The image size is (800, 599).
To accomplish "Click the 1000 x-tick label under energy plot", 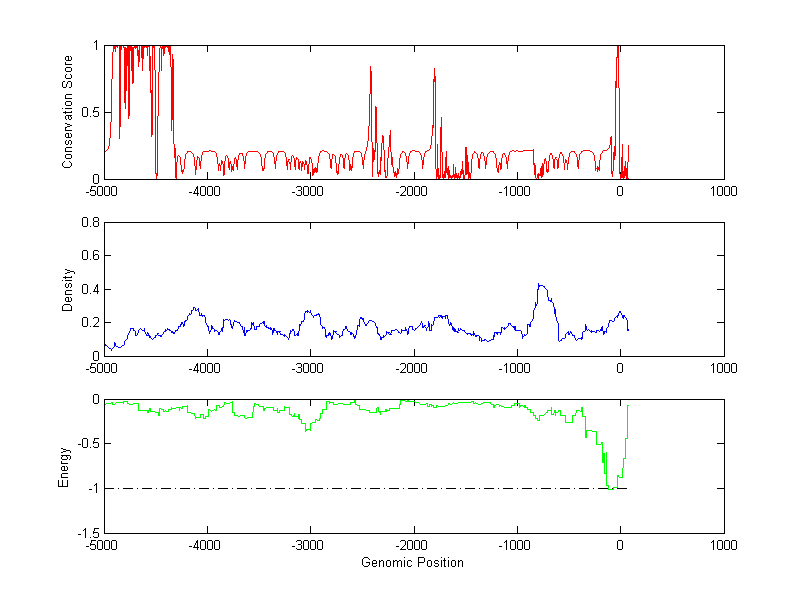I will [723, 546].
